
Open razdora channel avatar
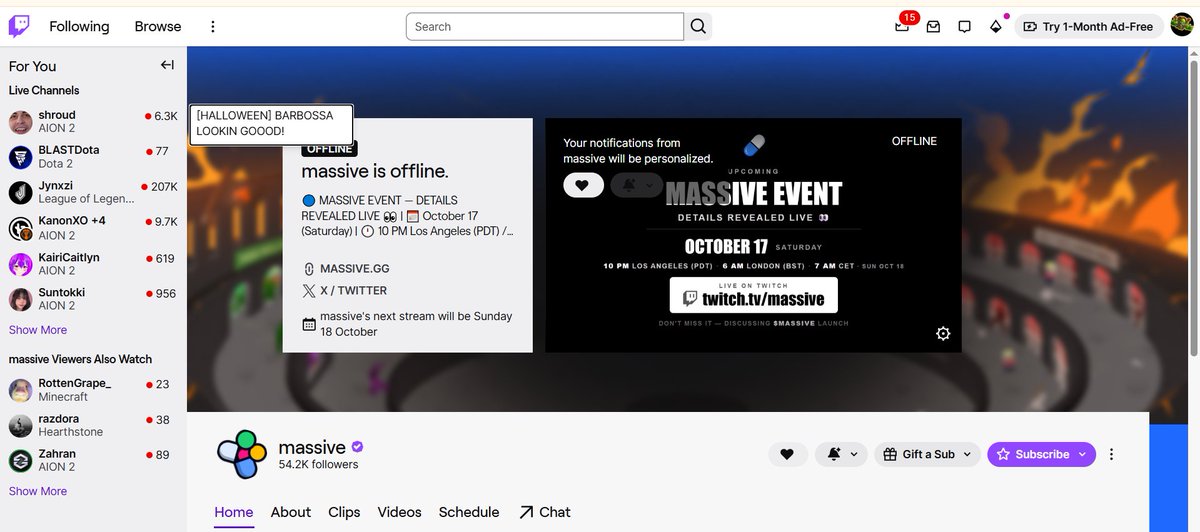coord(21,426)
